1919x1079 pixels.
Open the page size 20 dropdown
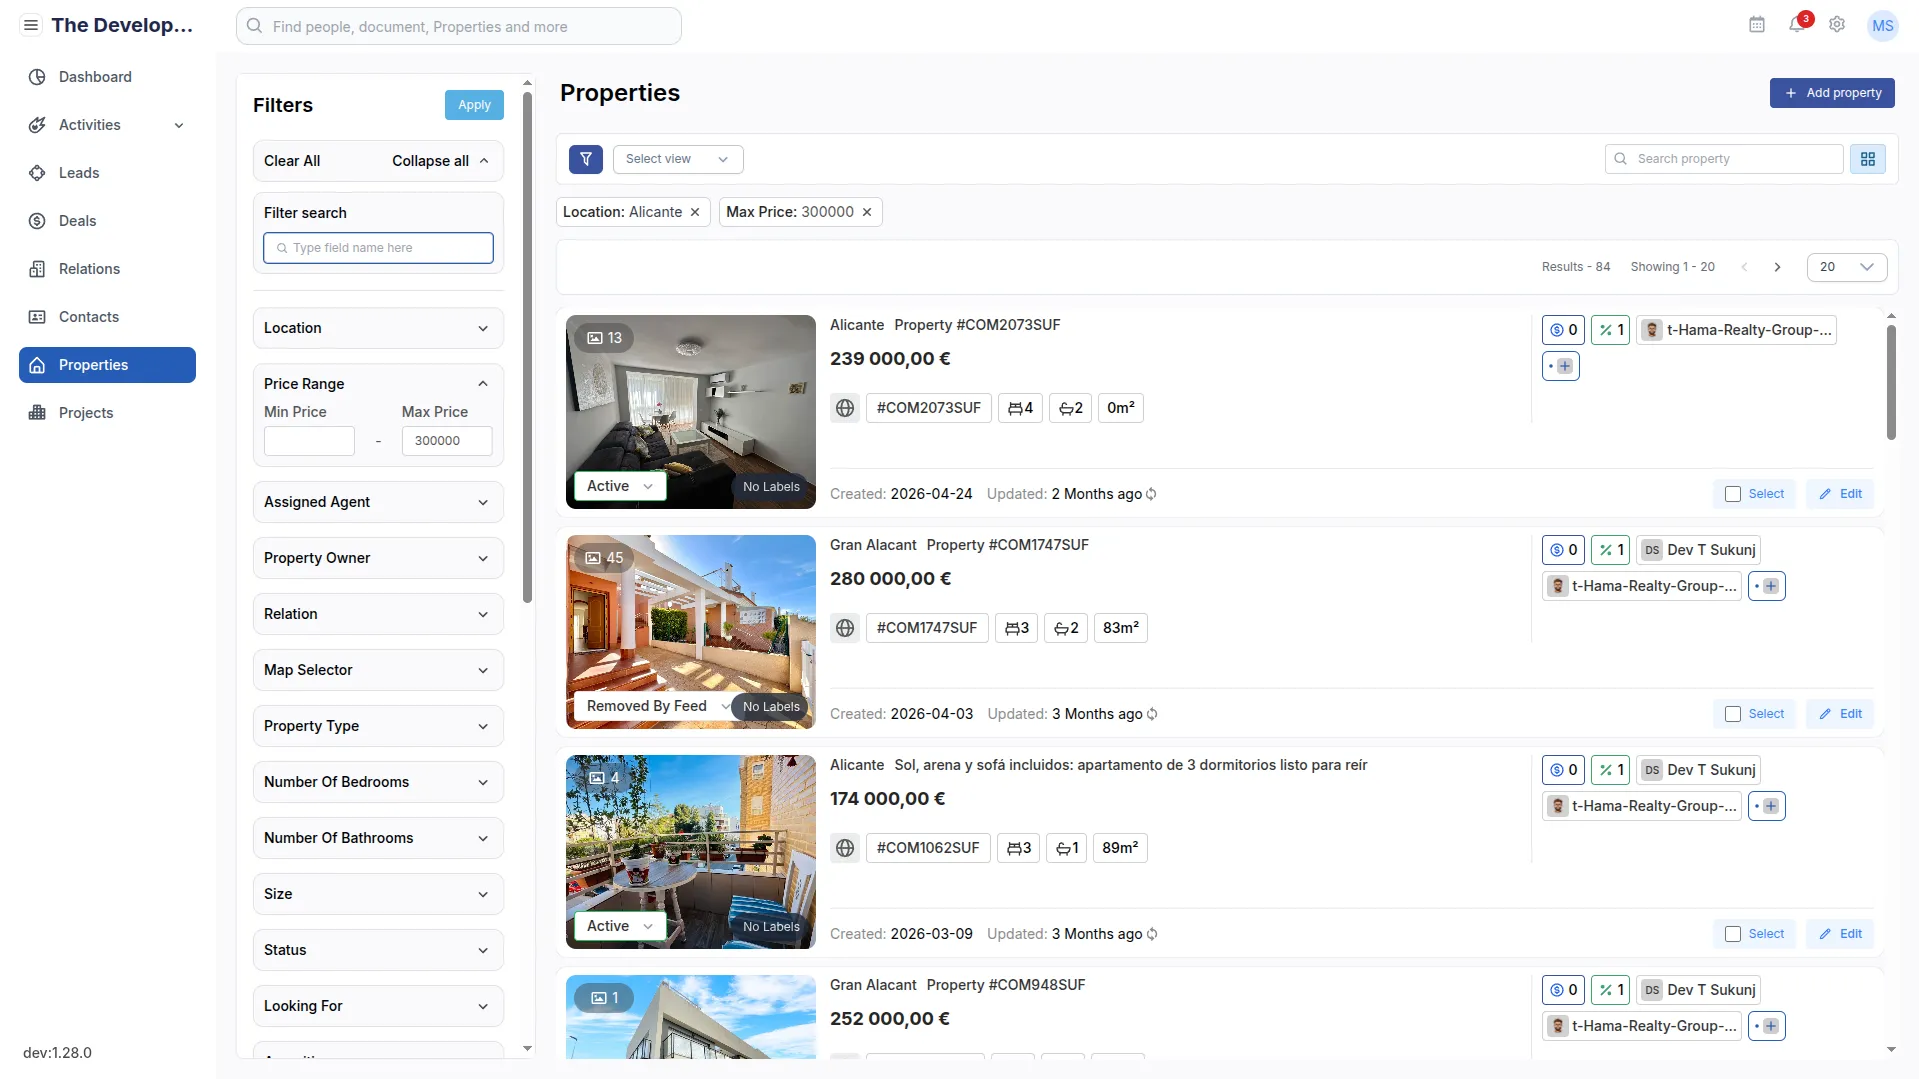(x=1847, y=267)
